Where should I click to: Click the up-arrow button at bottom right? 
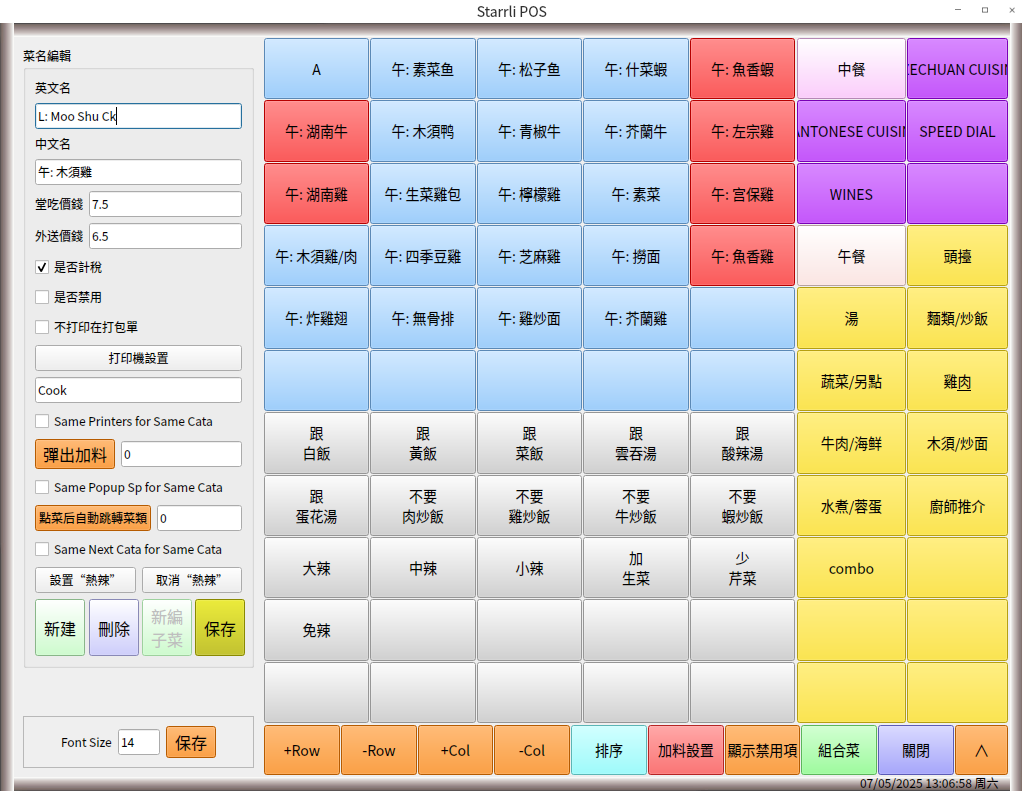[x=980, y=750]
